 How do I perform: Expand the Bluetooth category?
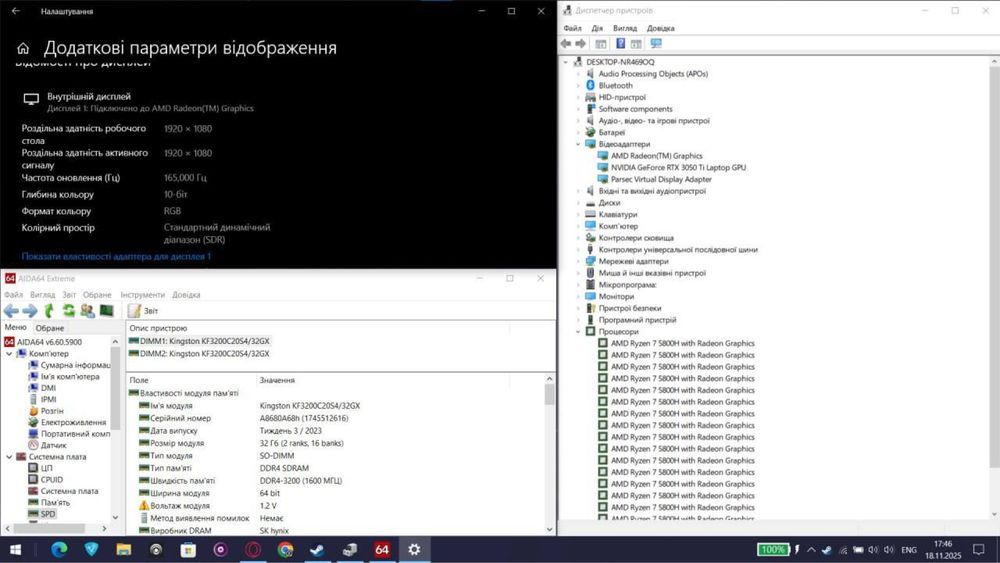click(578, 85)
